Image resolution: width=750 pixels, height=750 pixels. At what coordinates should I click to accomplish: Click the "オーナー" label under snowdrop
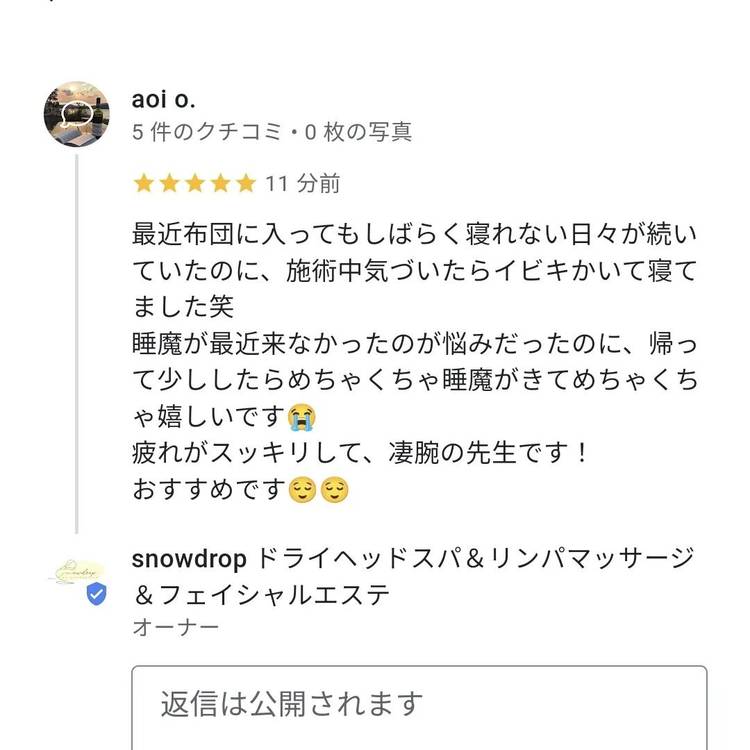pos(175,628)
